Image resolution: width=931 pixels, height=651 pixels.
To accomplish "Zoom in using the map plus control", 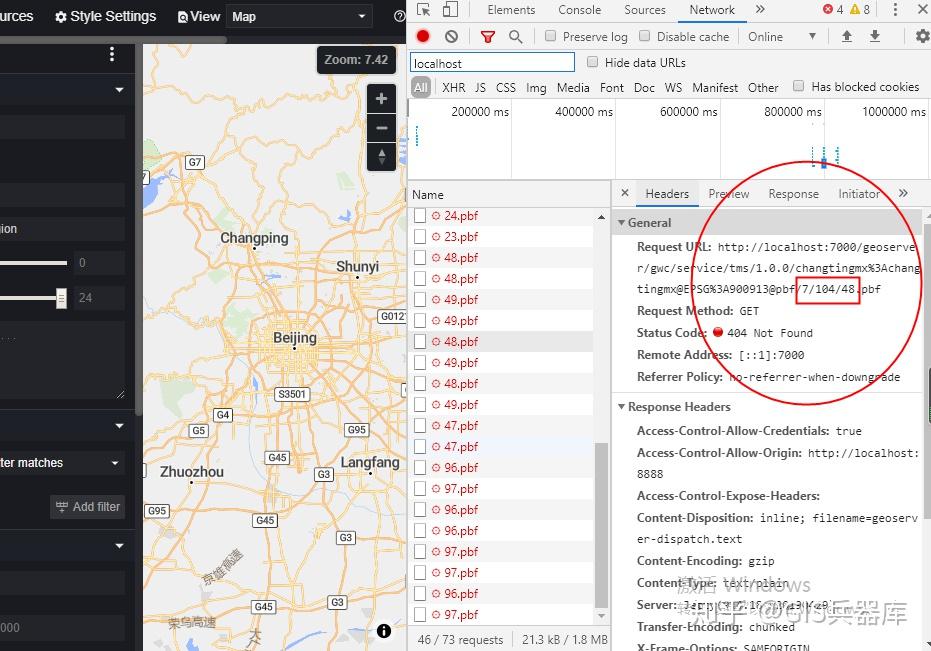I will click(381, 100).
